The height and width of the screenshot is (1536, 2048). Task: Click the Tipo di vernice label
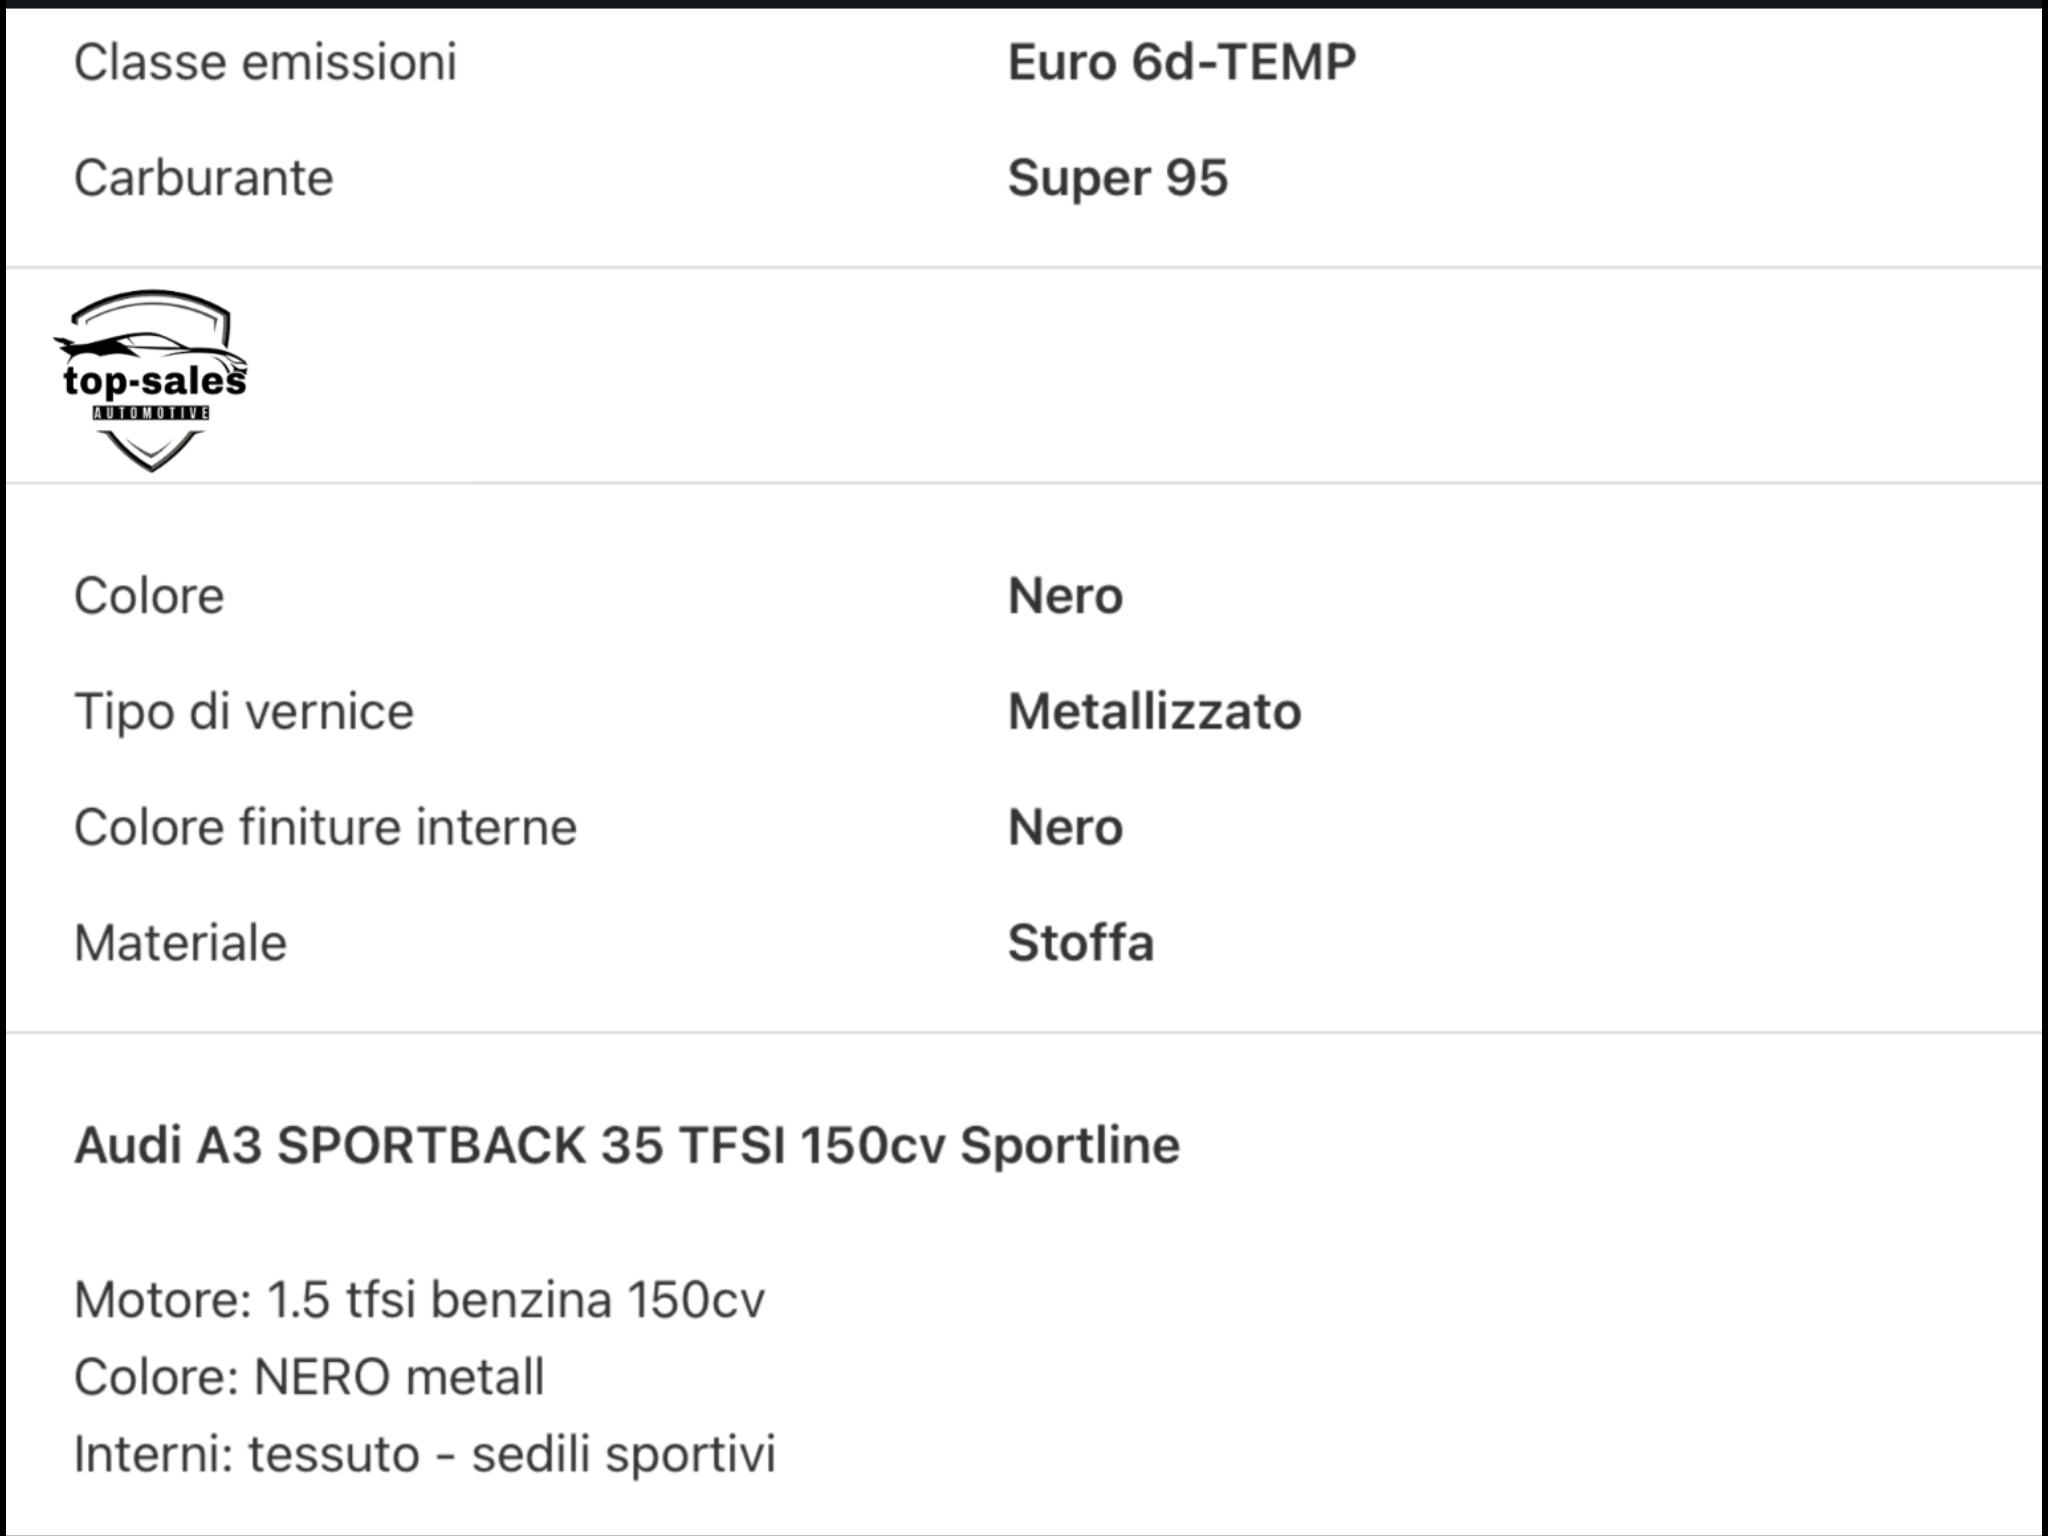(243, 712)
